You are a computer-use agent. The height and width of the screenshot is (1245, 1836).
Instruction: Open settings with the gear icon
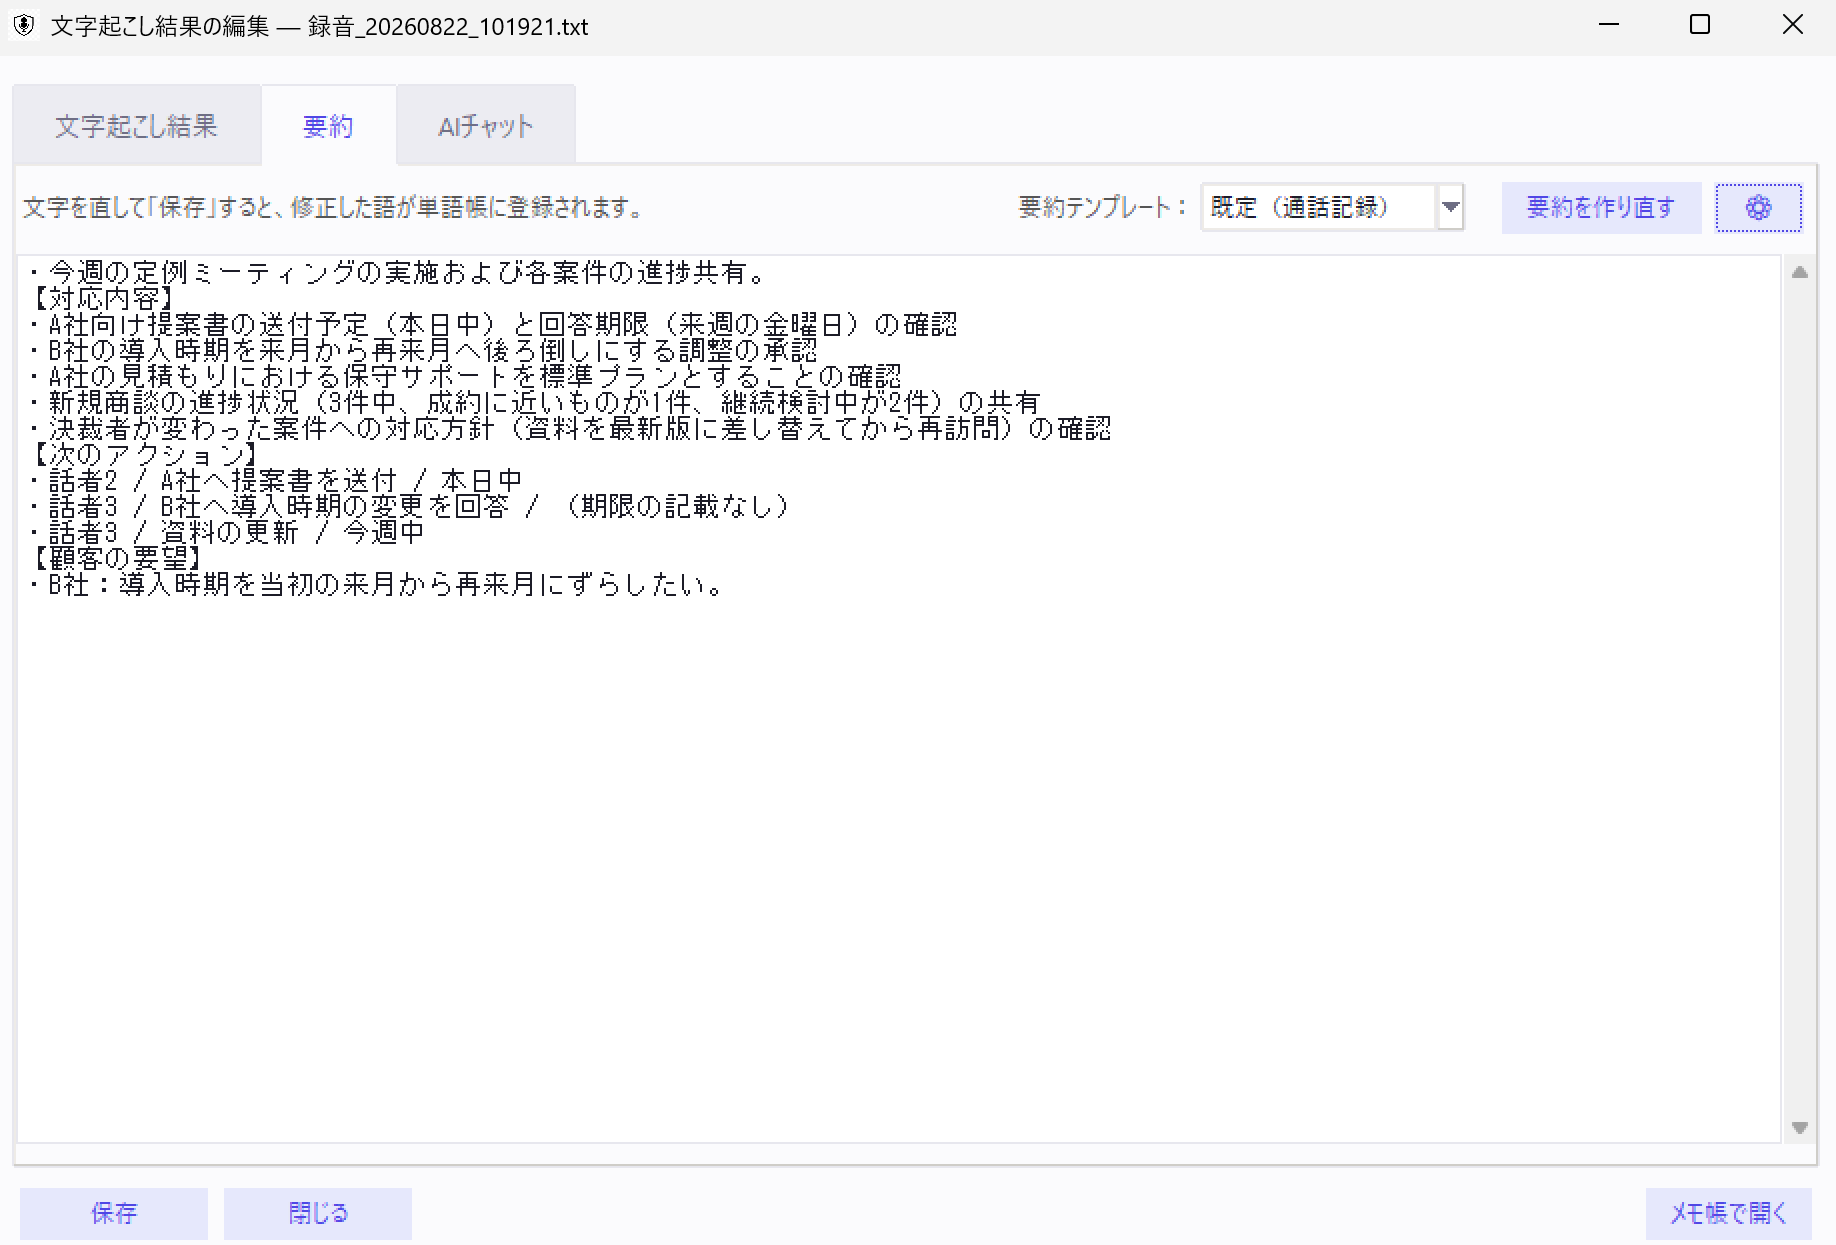pyautogui.click(x=1758, y=208)
